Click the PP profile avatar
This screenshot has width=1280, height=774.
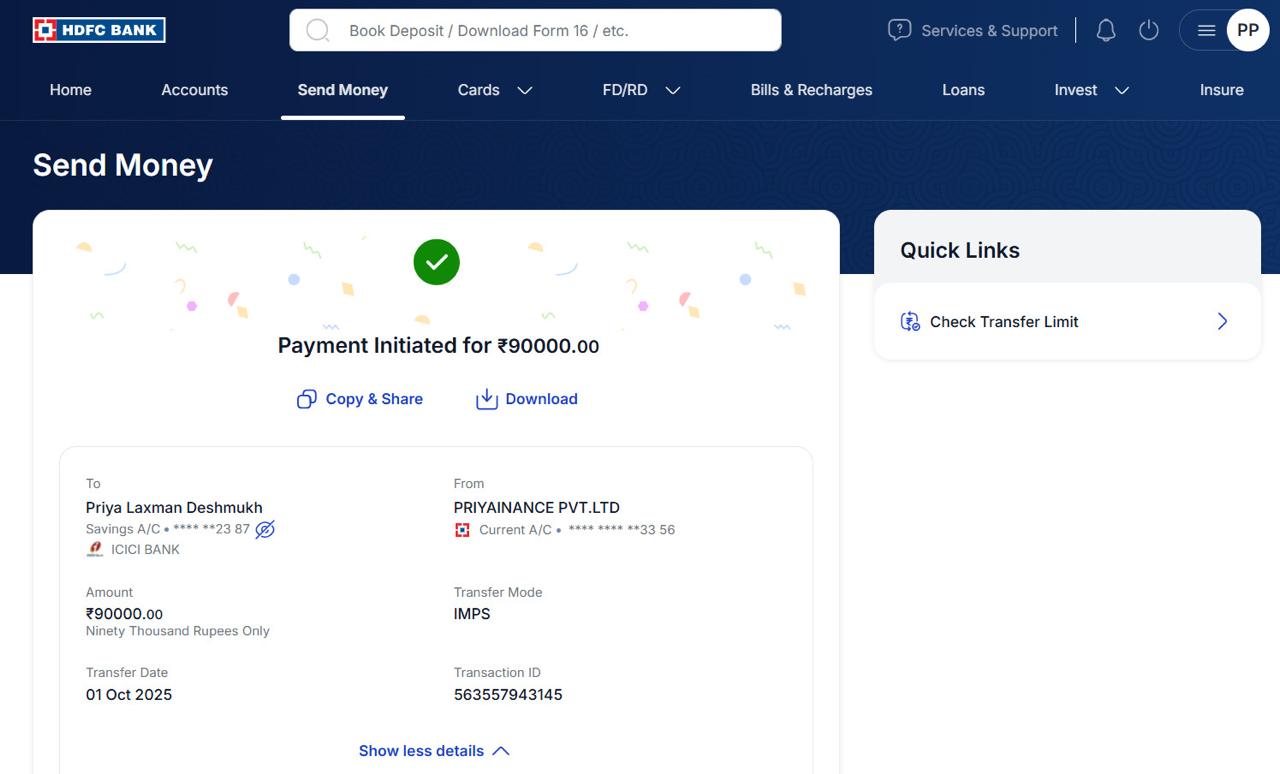pyautogui.click(x=1247, y=30)
